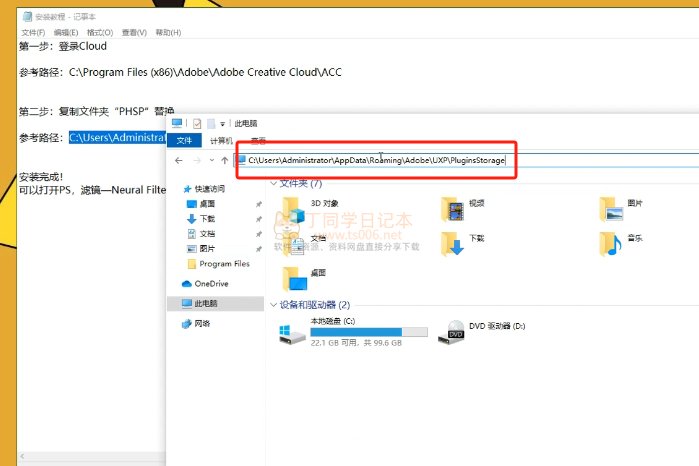Click the File Explorer back arrow
Viewport: 699px width, 466px height.
[x=179, y=160]
